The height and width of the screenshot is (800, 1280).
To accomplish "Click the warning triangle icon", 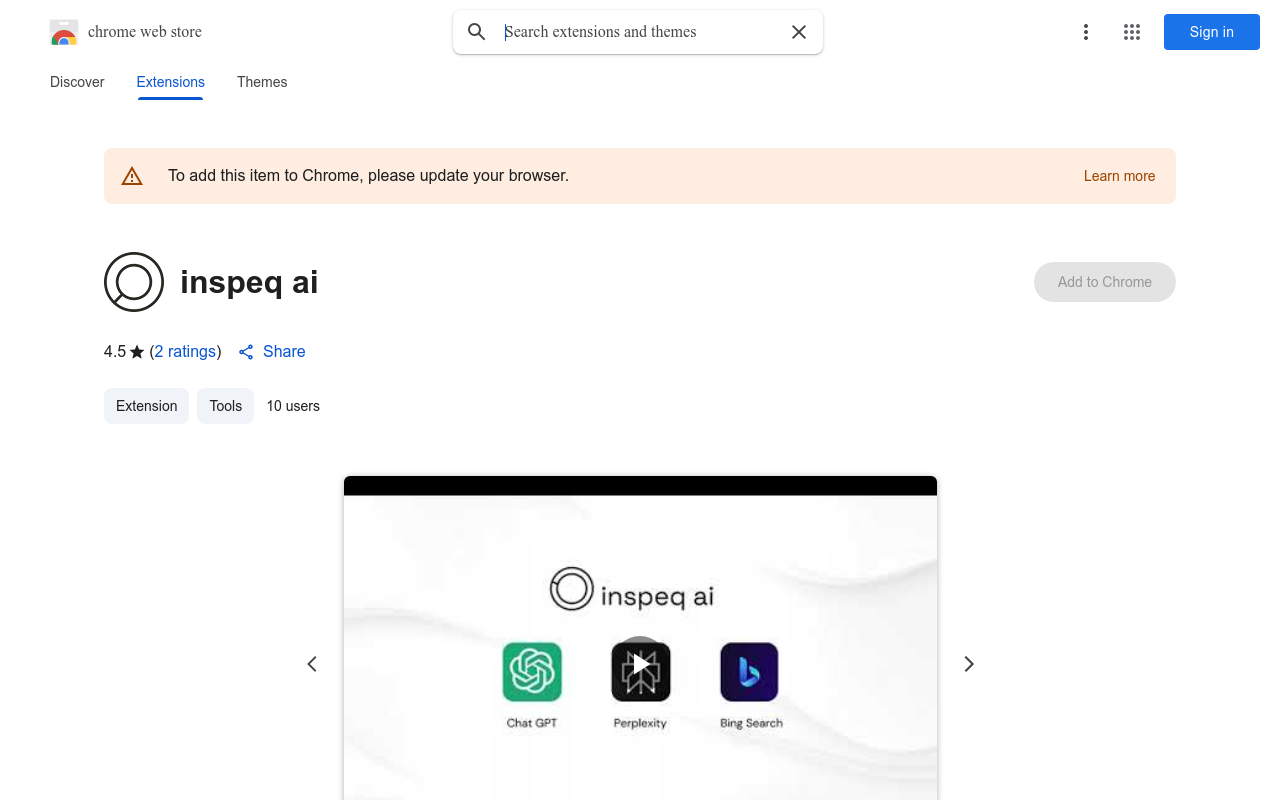I will point(132,176).
